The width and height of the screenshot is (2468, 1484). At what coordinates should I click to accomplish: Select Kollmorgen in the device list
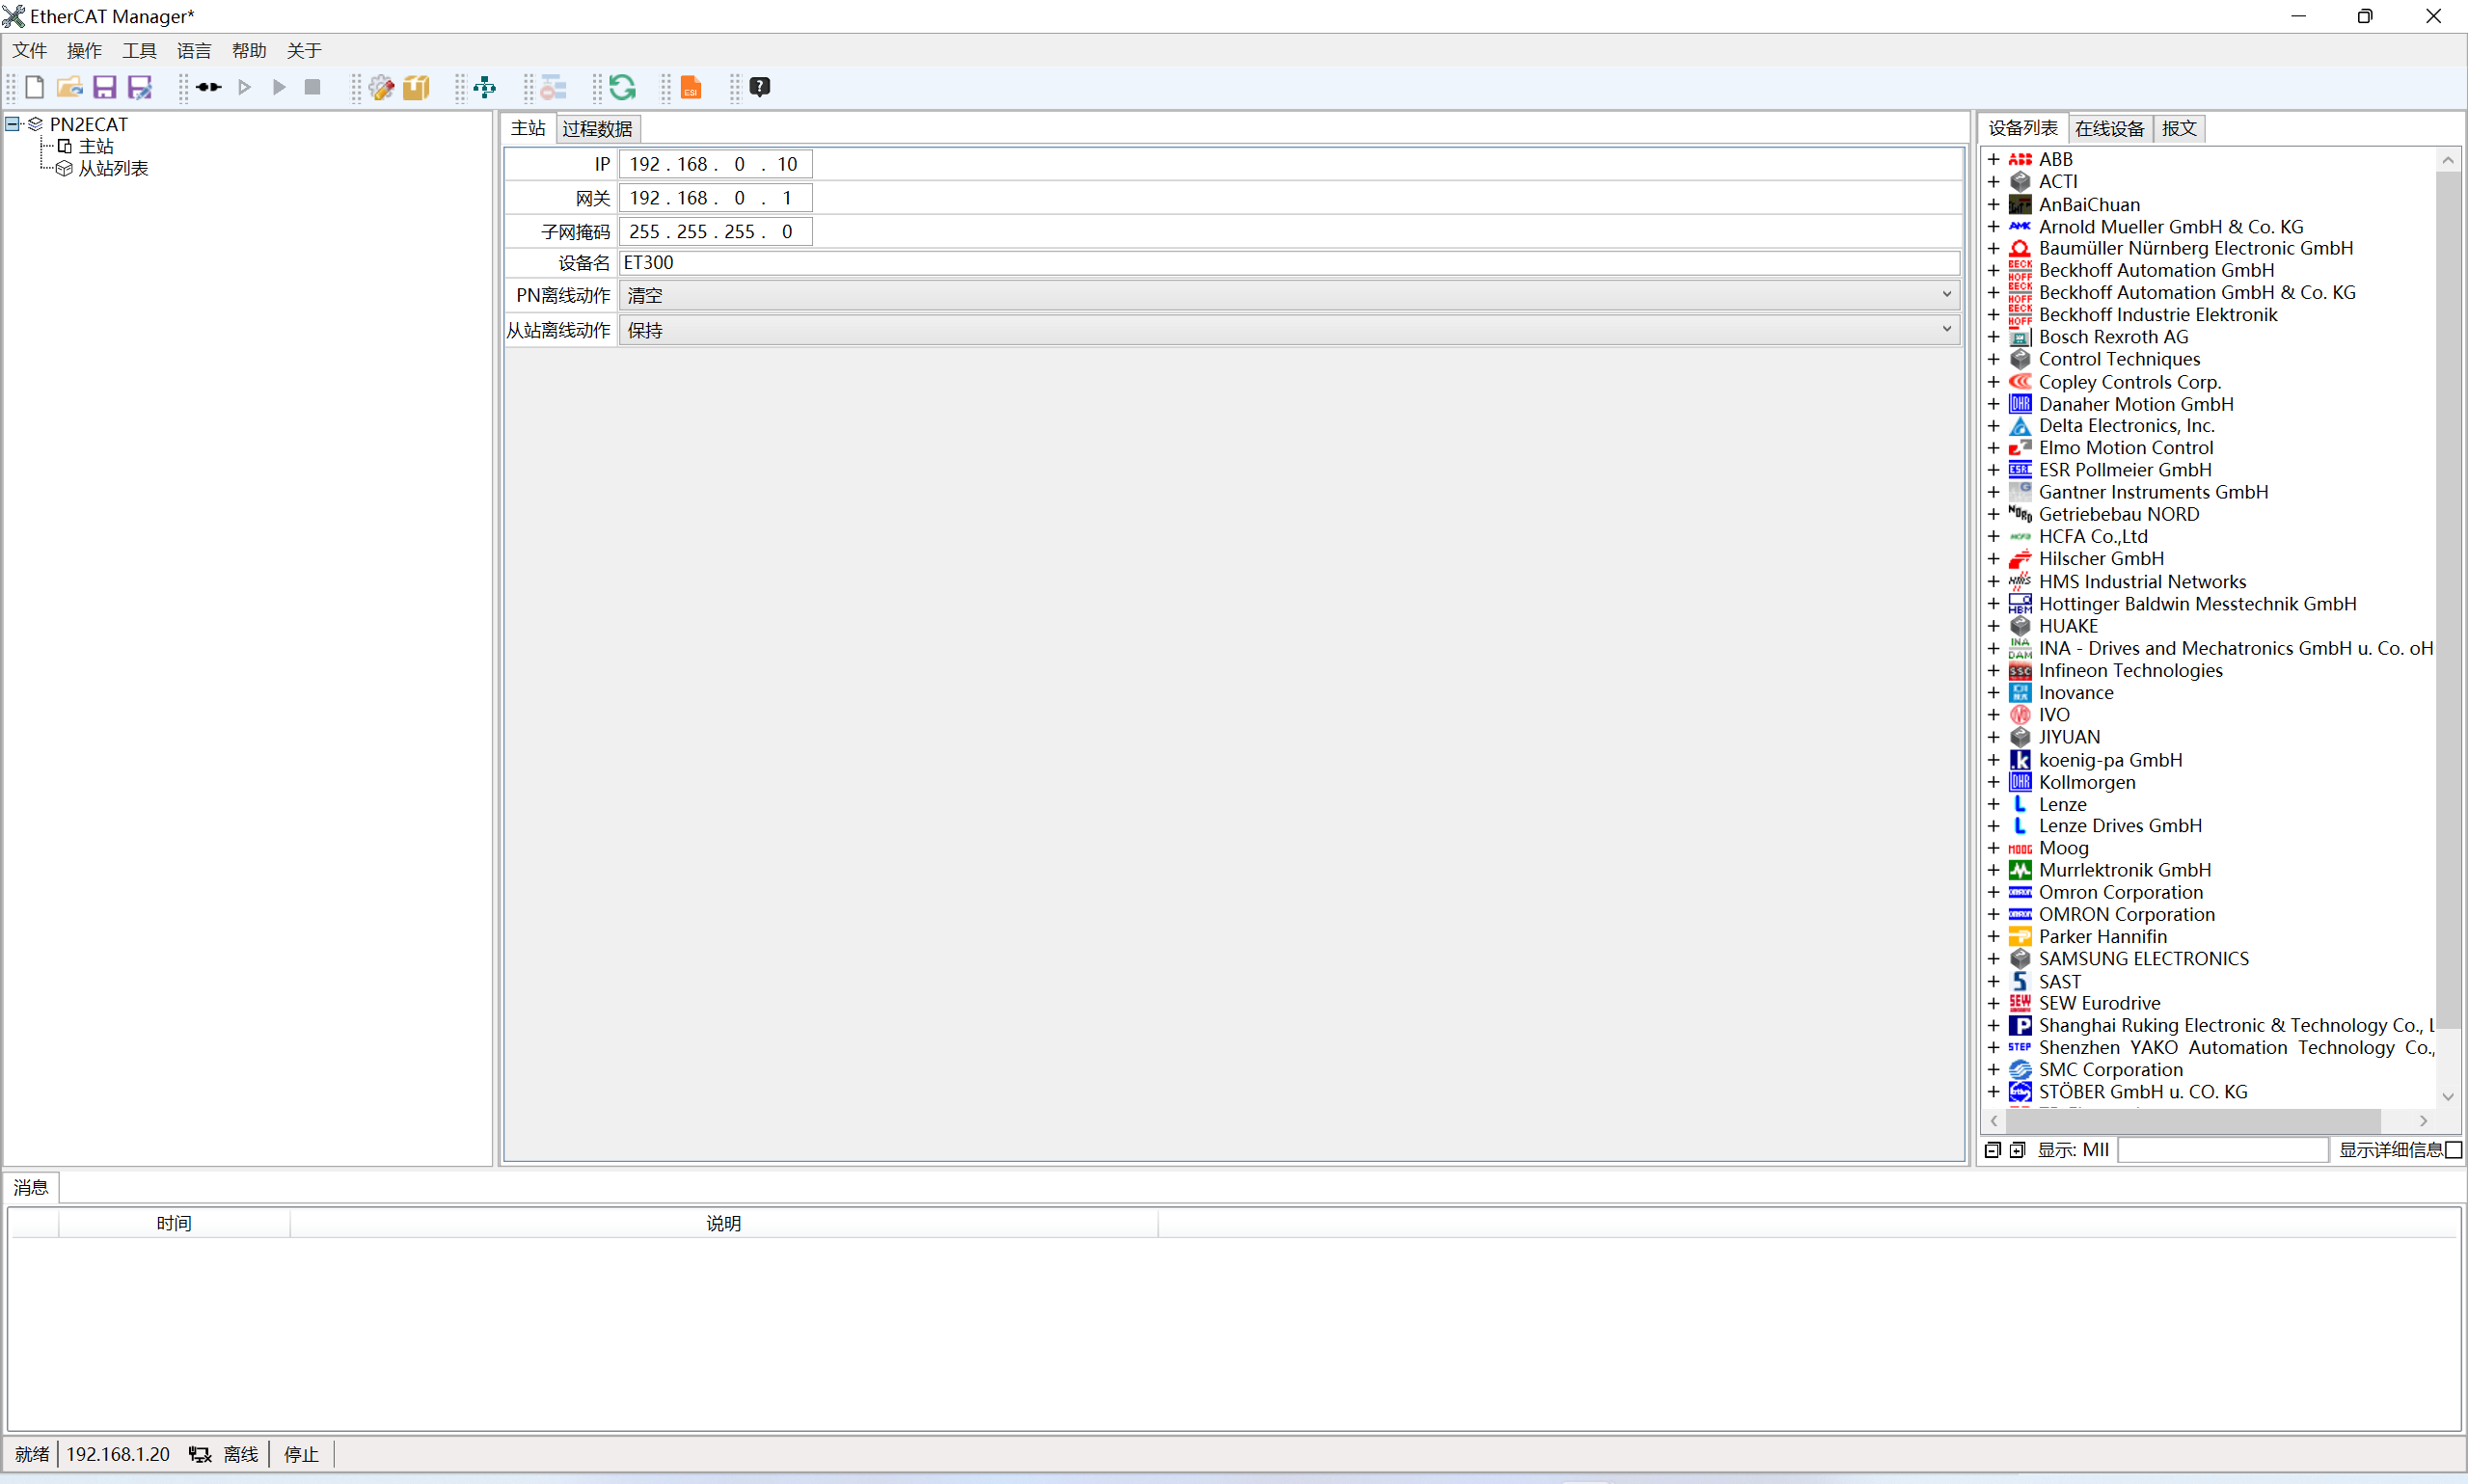(x=2087, y=782)
